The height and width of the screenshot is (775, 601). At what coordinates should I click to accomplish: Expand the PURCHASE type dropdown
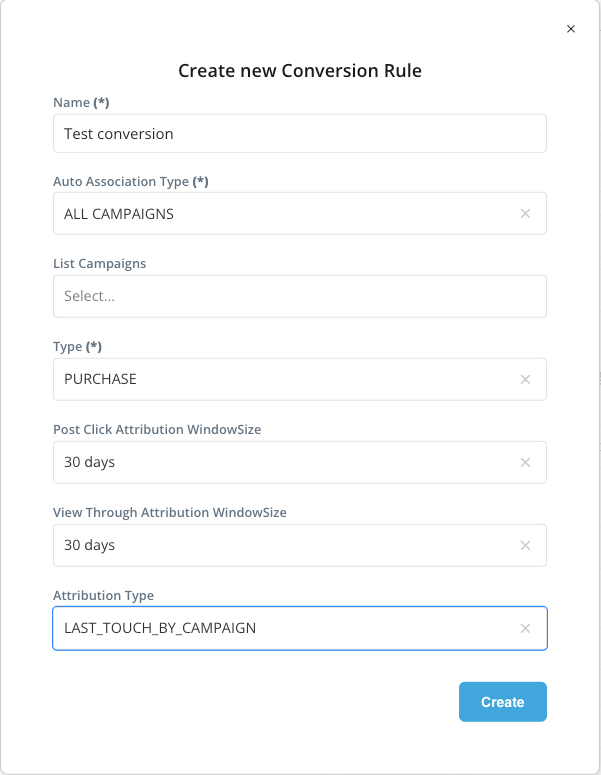pos(280,379)
